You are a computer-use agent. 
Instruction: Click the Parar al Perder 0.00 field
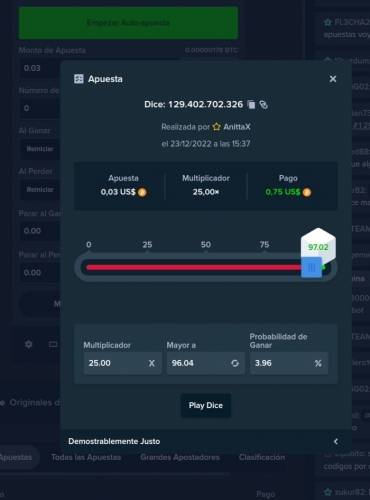tap(40, 273)
